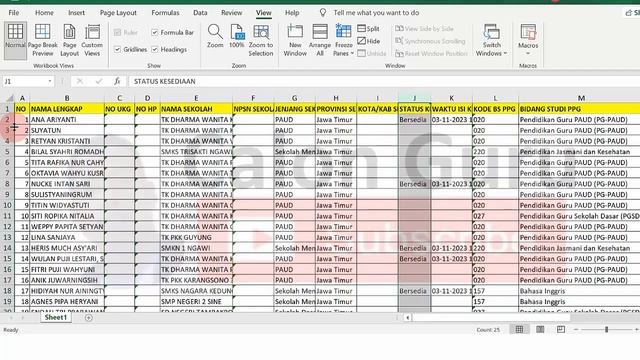
Task: Open the Review tab
Action: pyautogui.click(x=231, y=13)
